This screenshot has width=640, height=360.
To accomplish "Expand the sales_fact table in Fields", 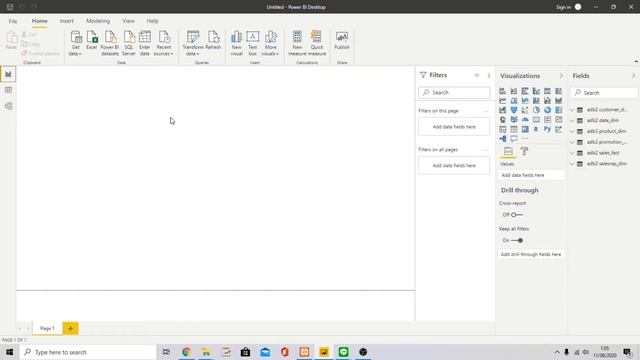I will (572, 153).
